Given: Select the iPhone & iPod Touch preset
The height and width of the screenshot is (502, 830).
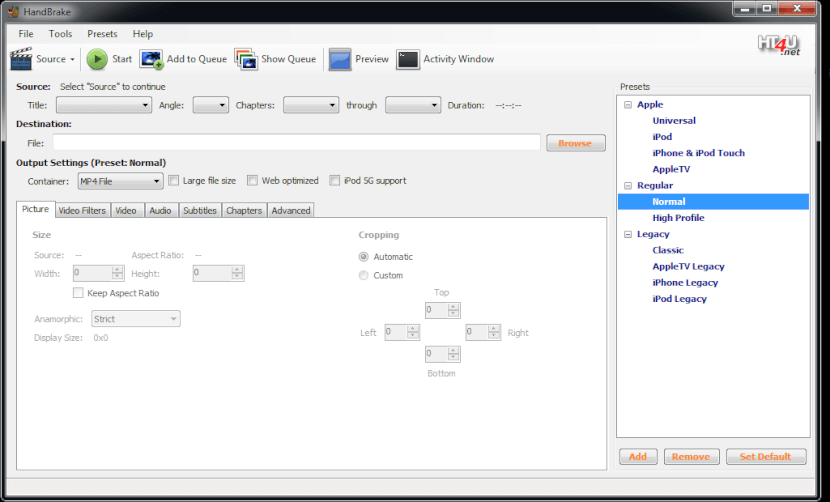Looking at the screenshot, I should click(698, 153).
